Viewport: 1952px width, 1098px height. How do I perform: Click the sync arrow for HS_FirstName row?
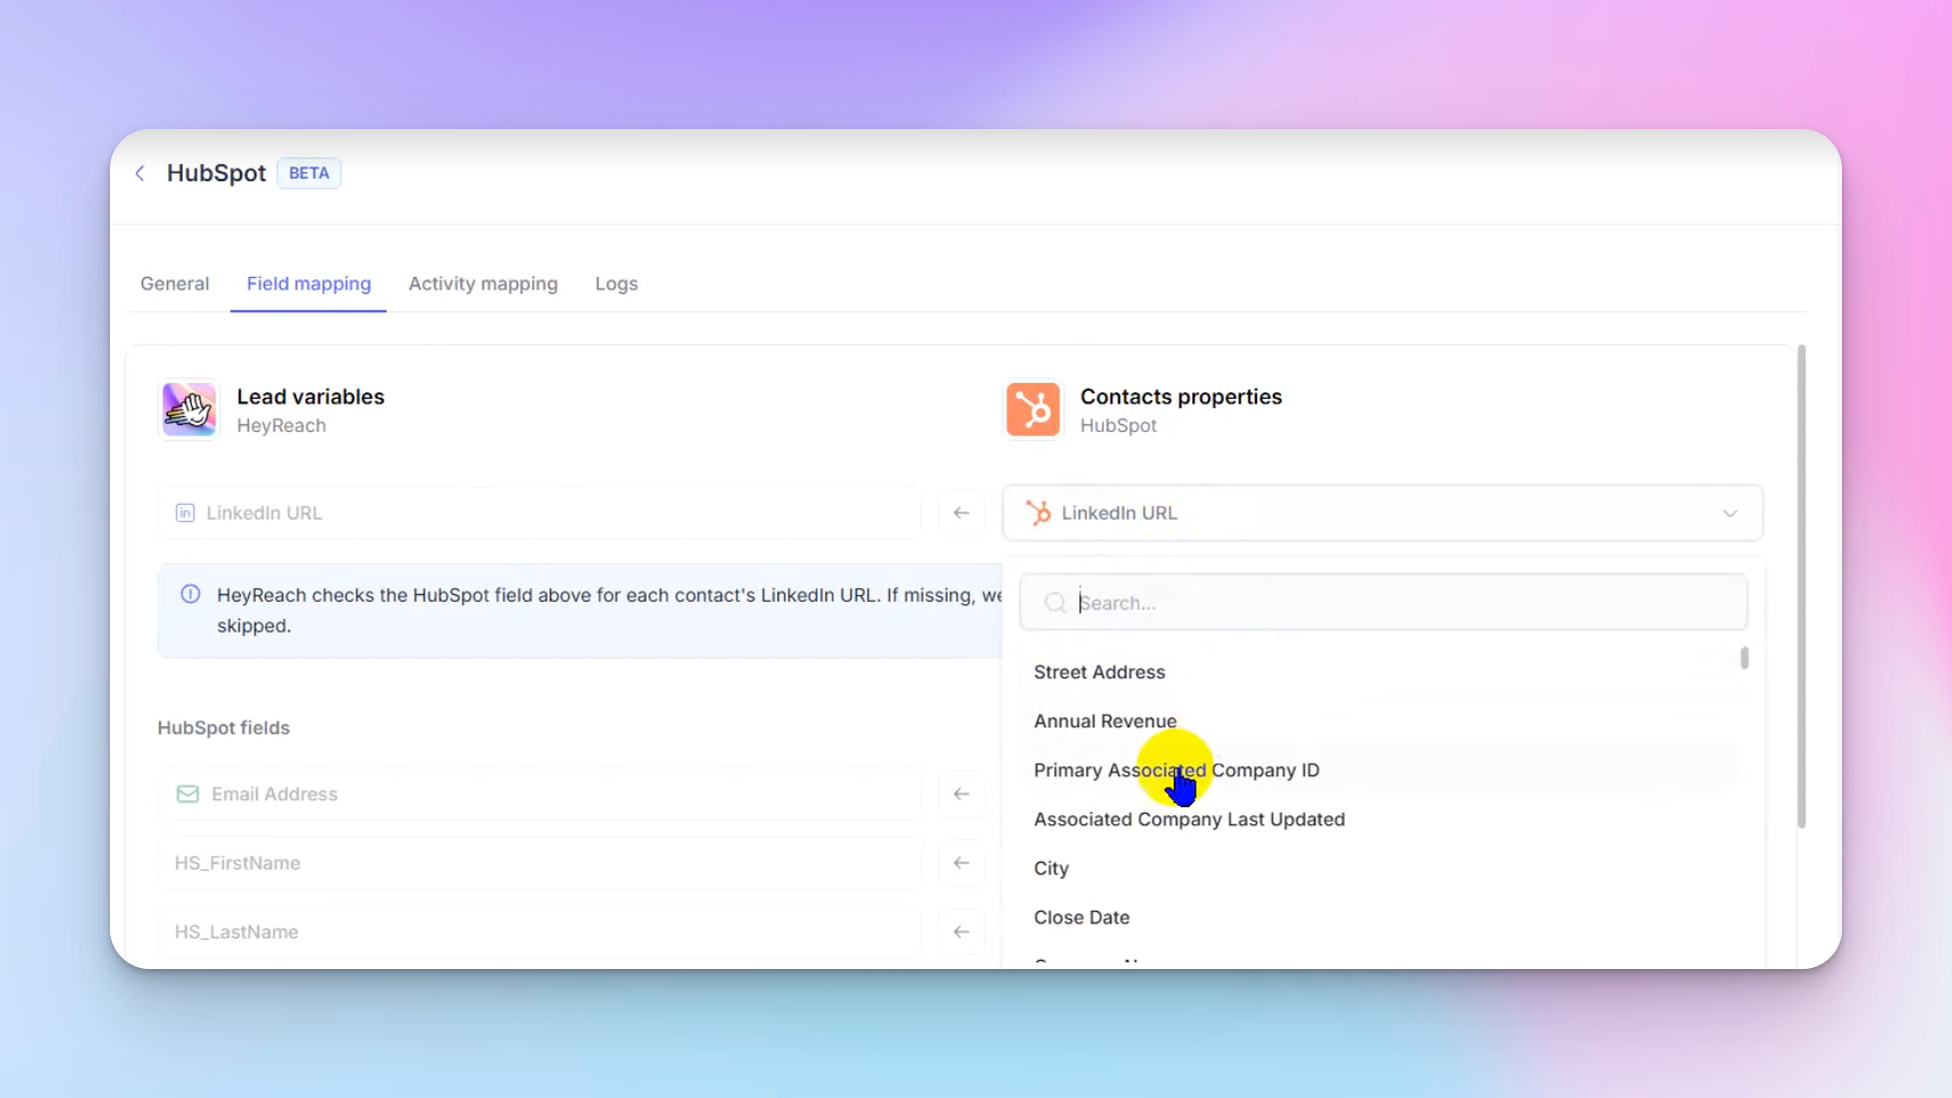(961, 863)
